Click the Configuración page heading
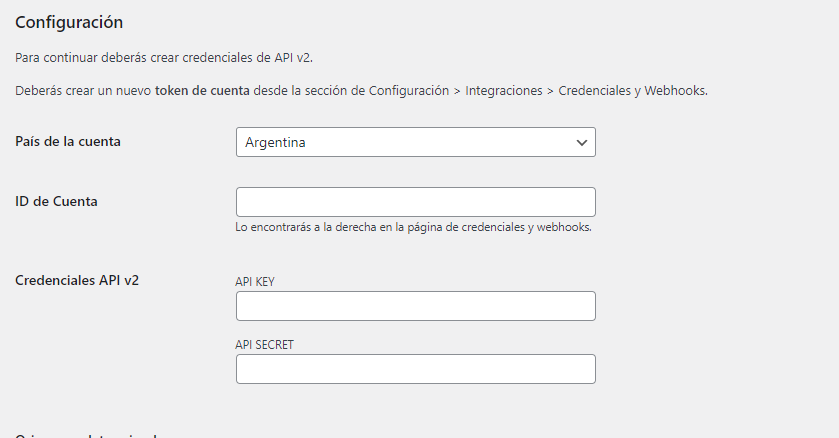839x438 pixels. point(69,22)
